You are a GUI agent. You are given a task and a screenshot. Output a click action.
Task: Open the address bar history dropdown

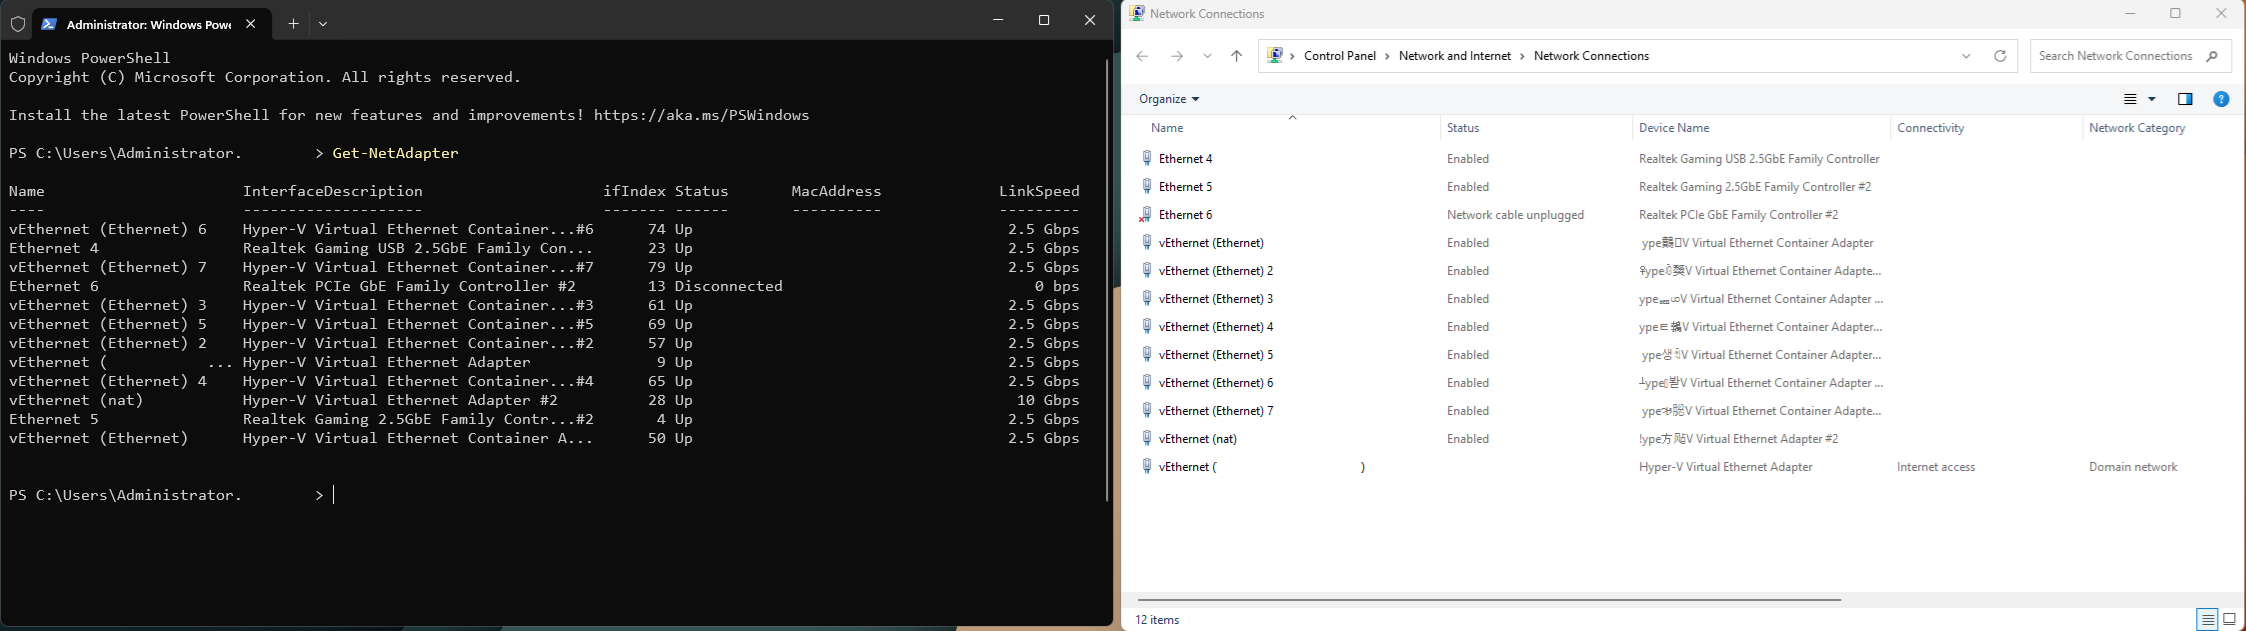point(1966,56)
